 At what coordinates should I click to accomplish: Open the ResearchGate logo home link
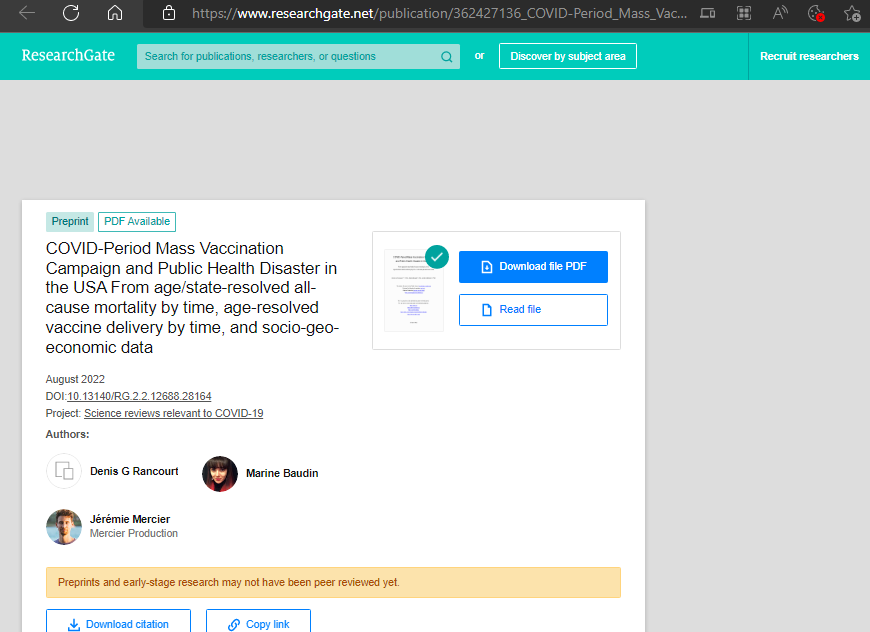[x=68, y=55]
